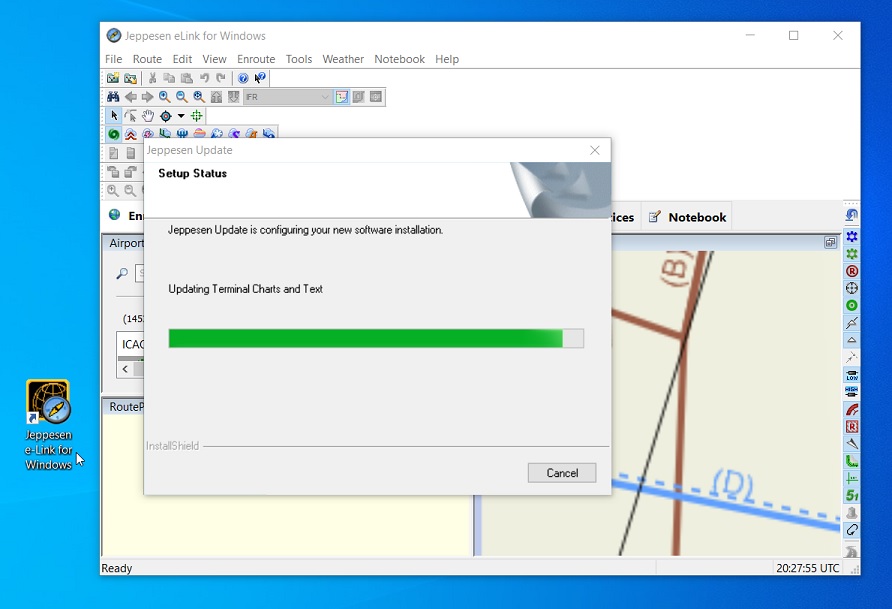This screenshot has height=609, width=892.
Task: Toggle the highlighted chart display button beside FR
Action: (x=341, y=96)
